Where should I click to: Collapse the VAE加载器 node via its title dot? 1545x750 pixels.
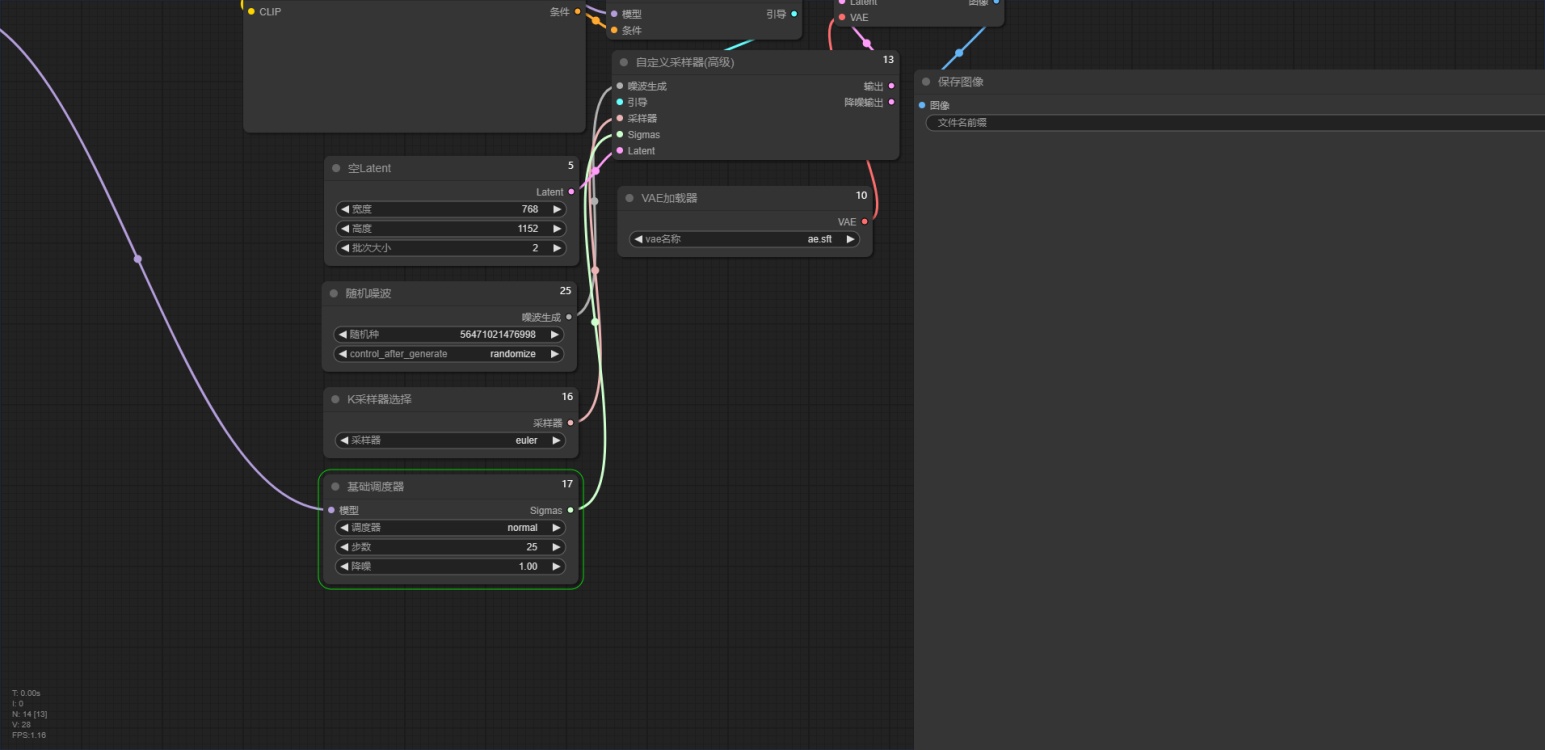point(629,198)
